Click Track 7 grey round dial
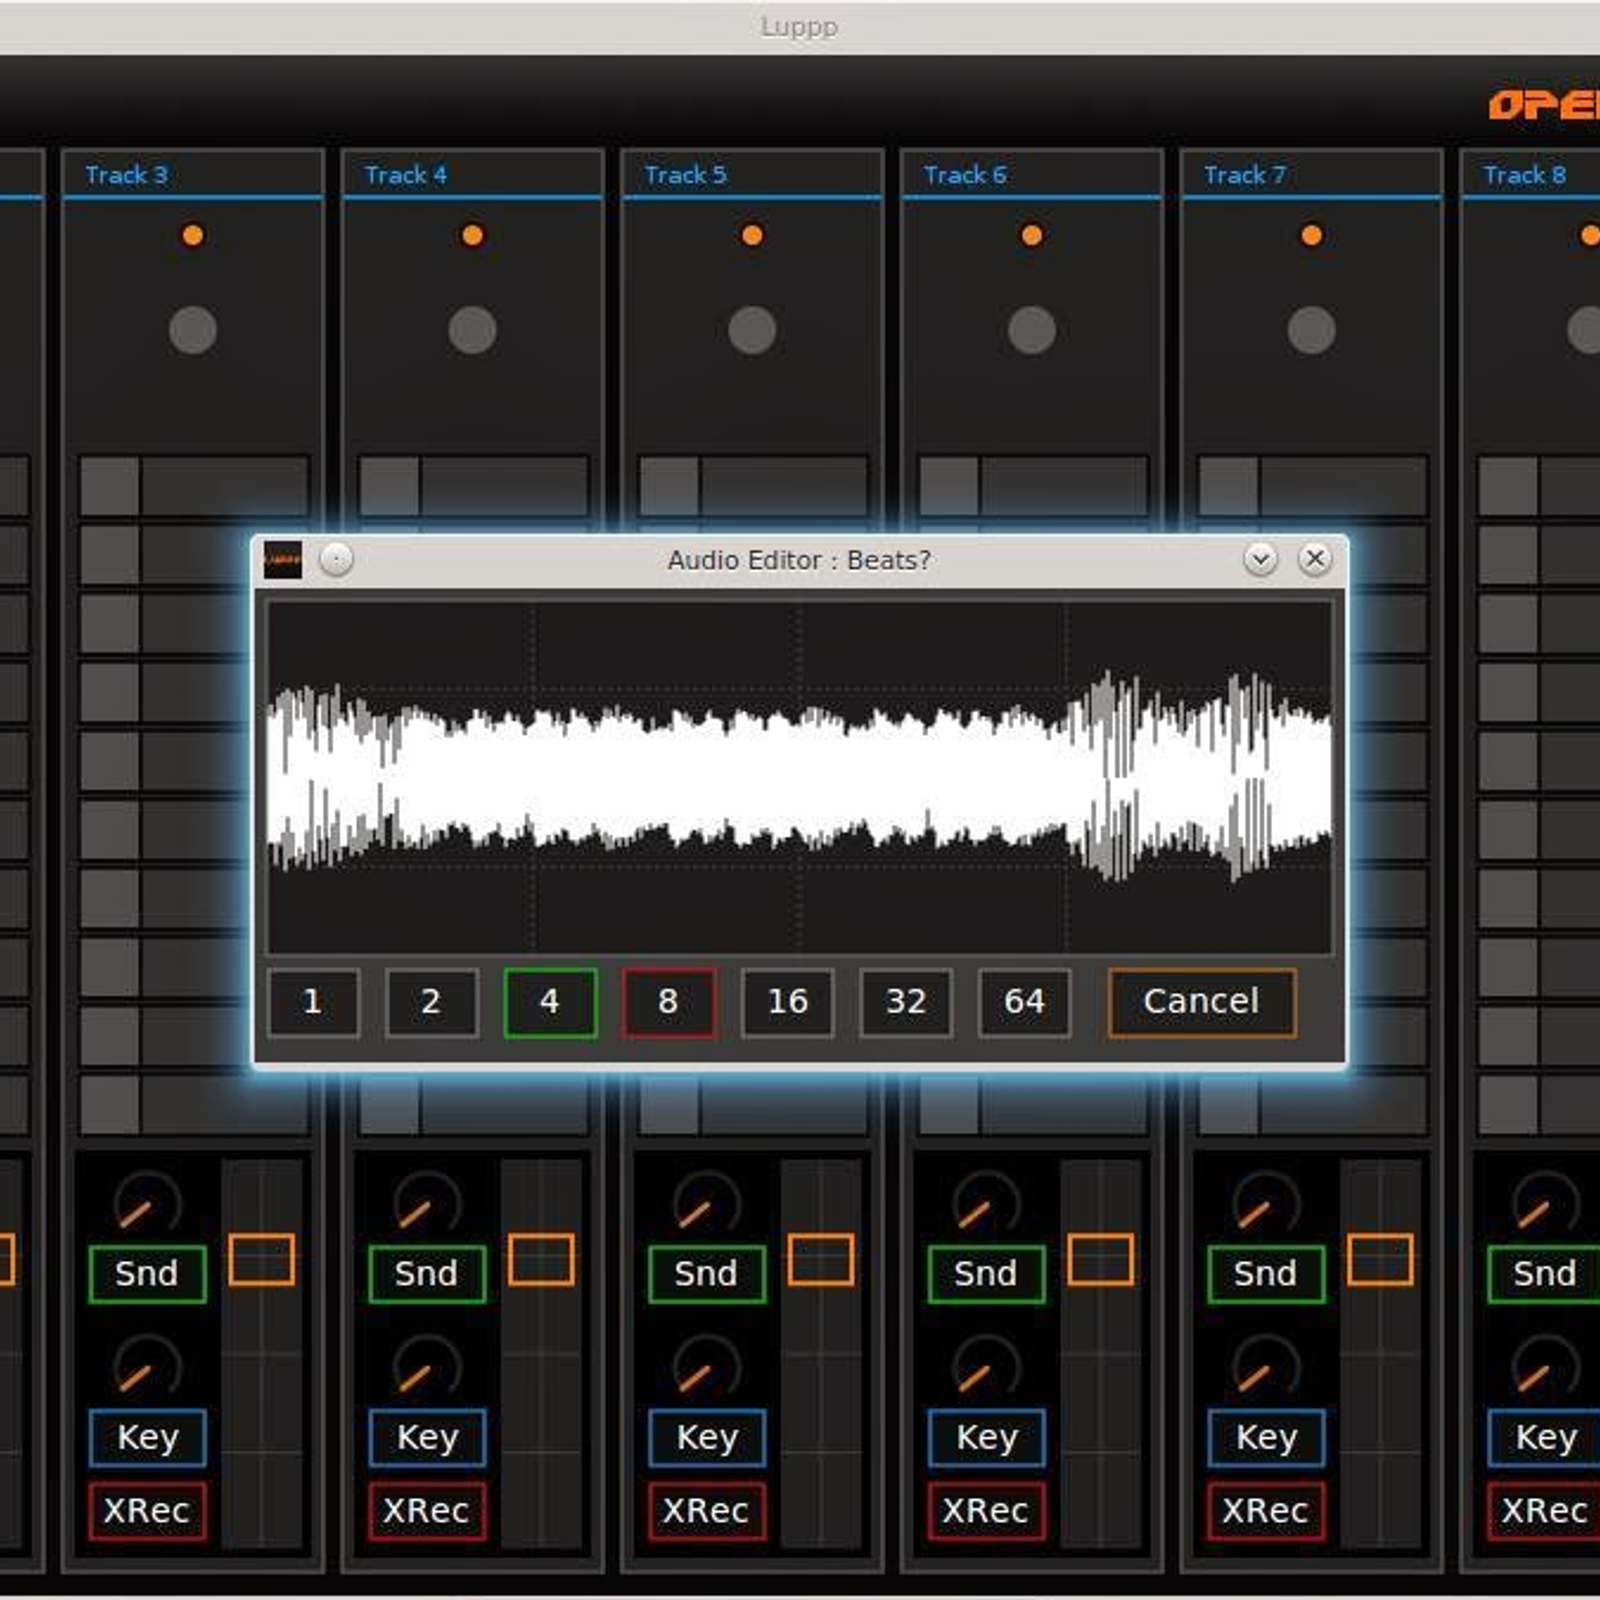 point(1312,331)
